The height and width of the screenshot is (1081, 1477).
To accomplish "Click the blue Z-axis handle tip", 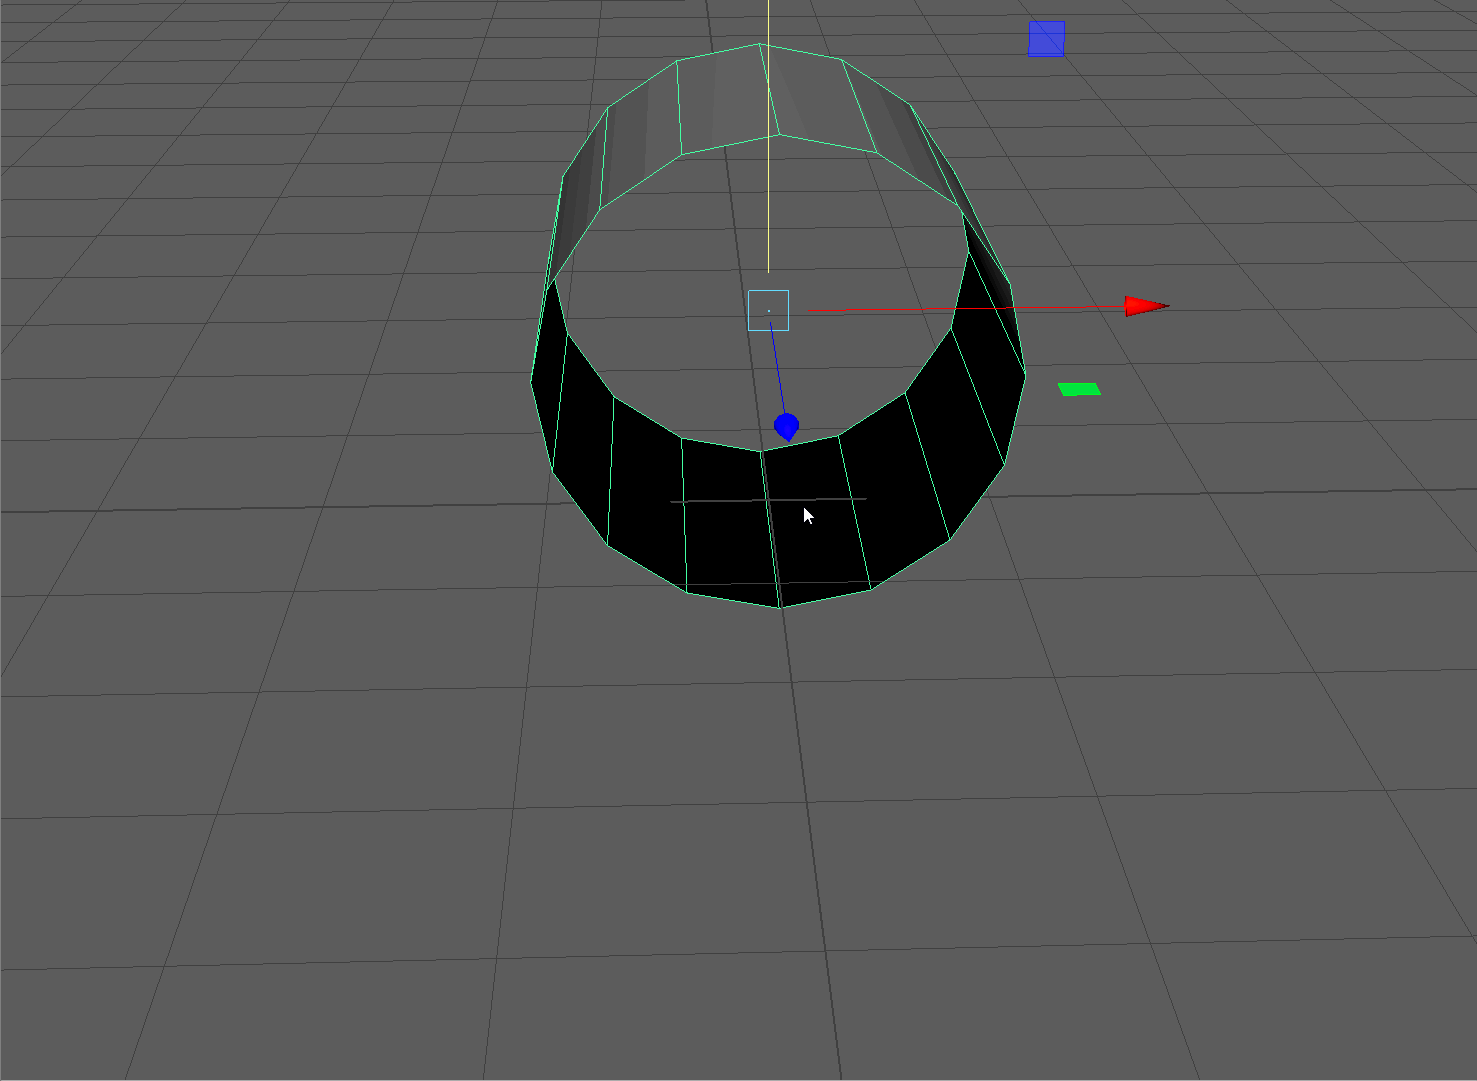I will click(787, 427).
